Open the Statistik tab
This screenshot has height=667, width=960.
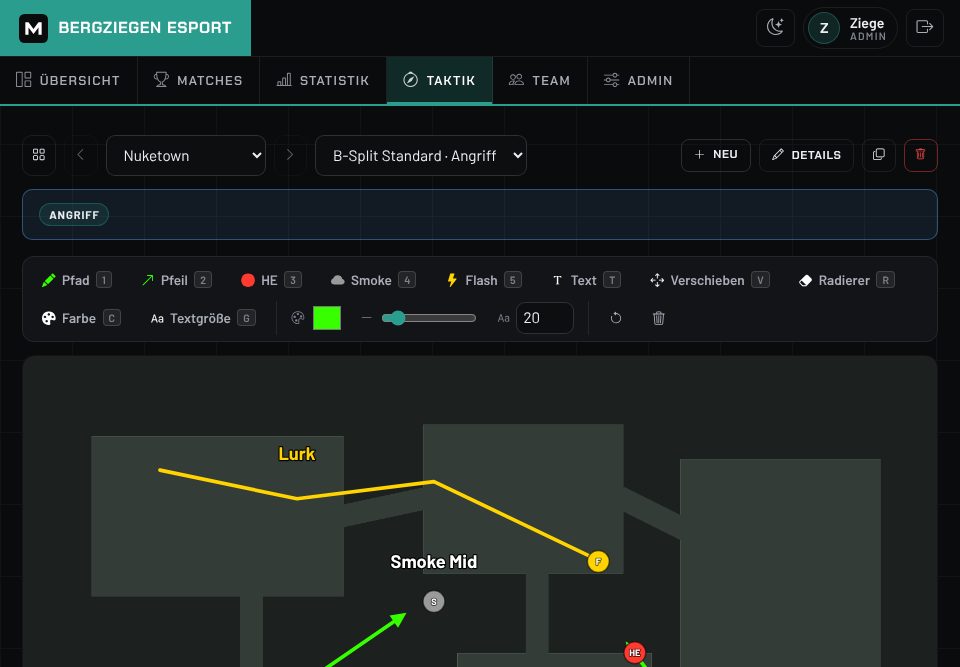click(x=323, y=80)
